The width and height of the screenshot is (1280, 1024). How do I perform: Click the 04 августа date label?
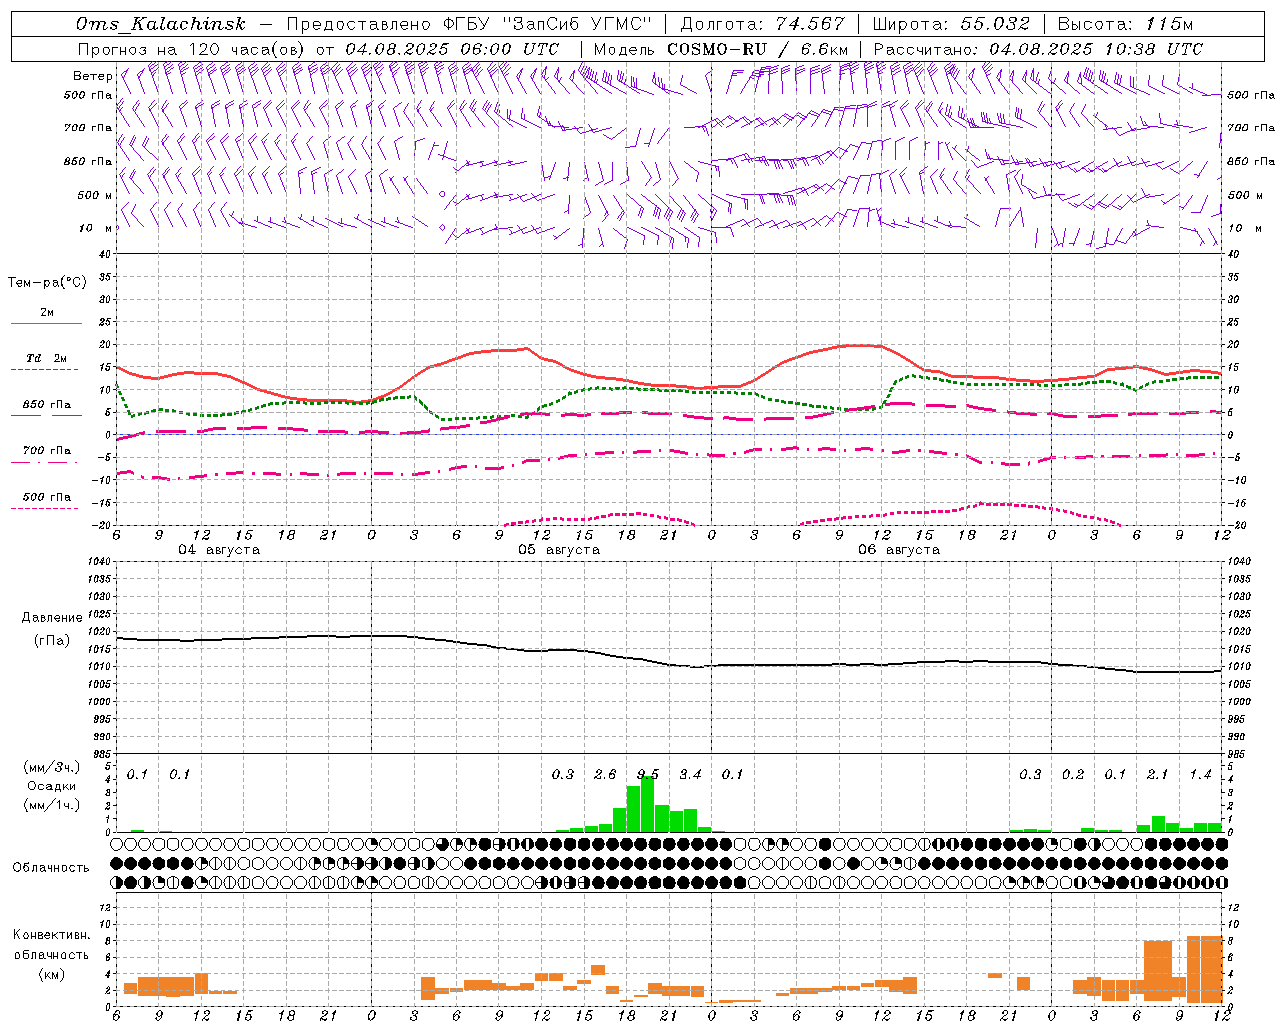pos(219,550)
